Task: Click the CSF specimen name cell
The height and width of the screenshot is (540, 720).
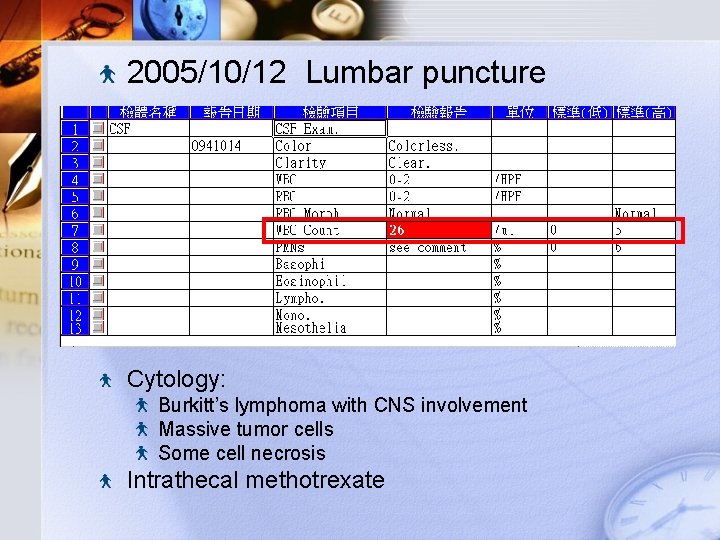Action: [148, 129]
